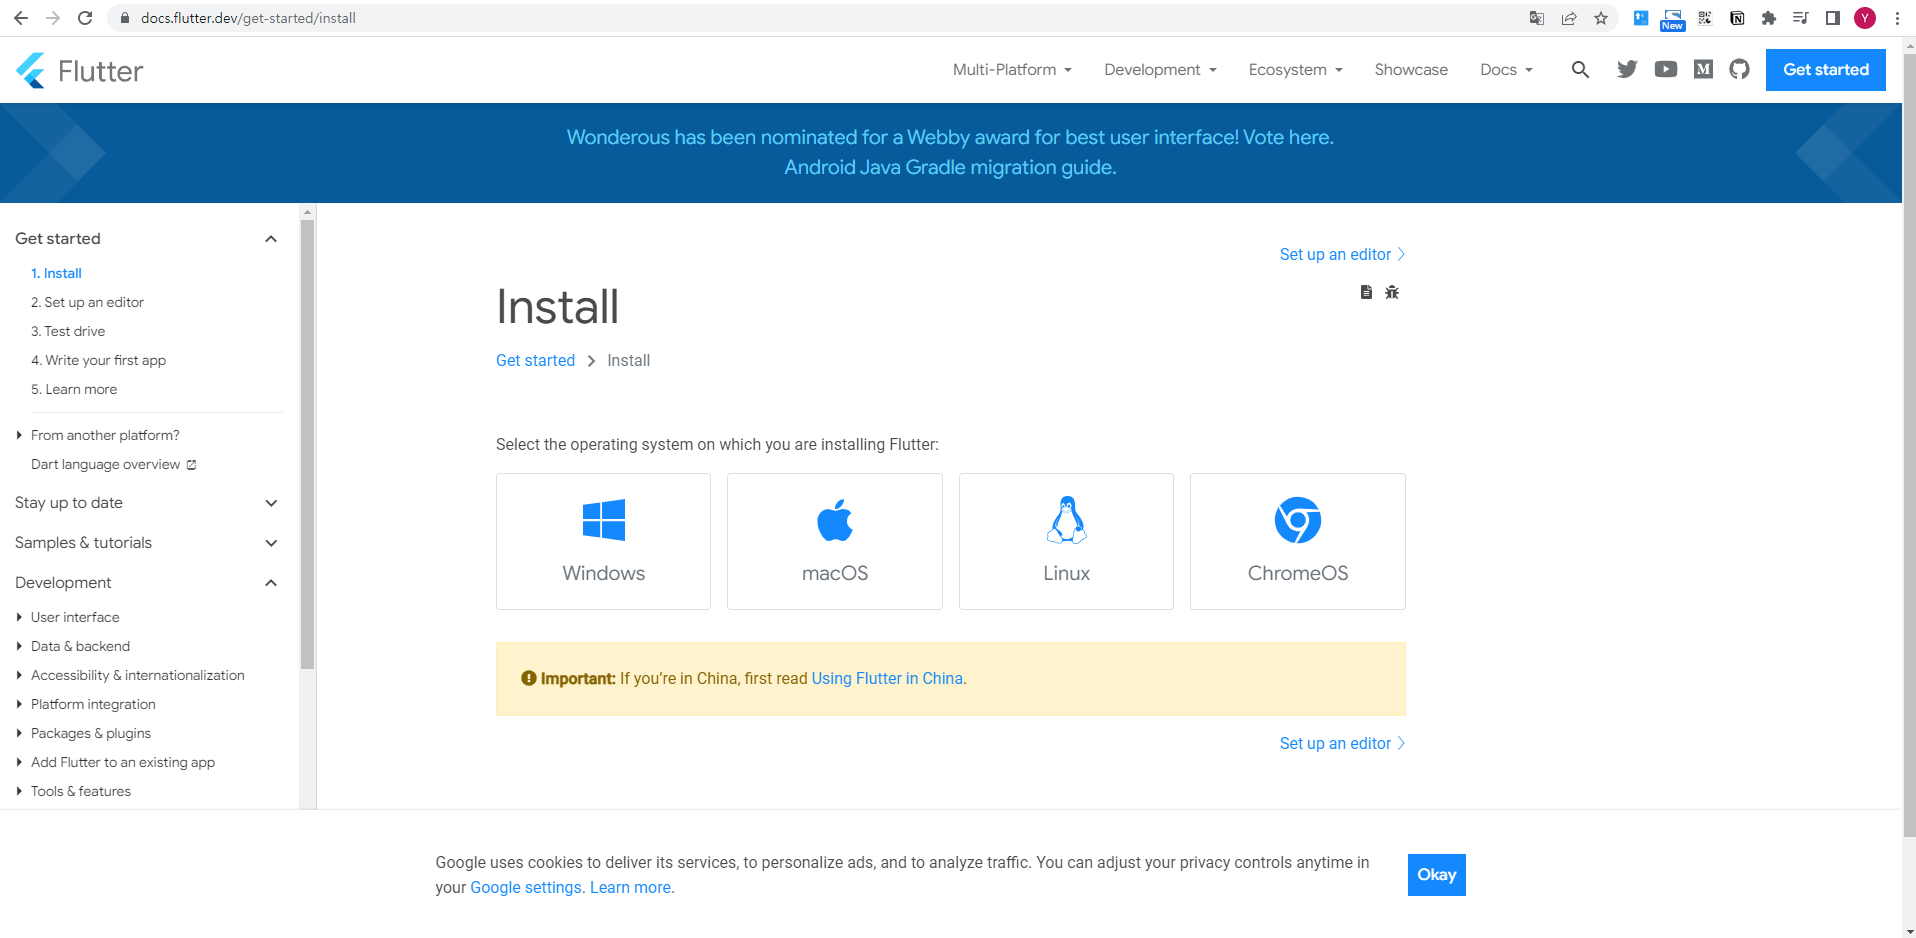Expand User interface in sidebar

(x=67, y=617)
